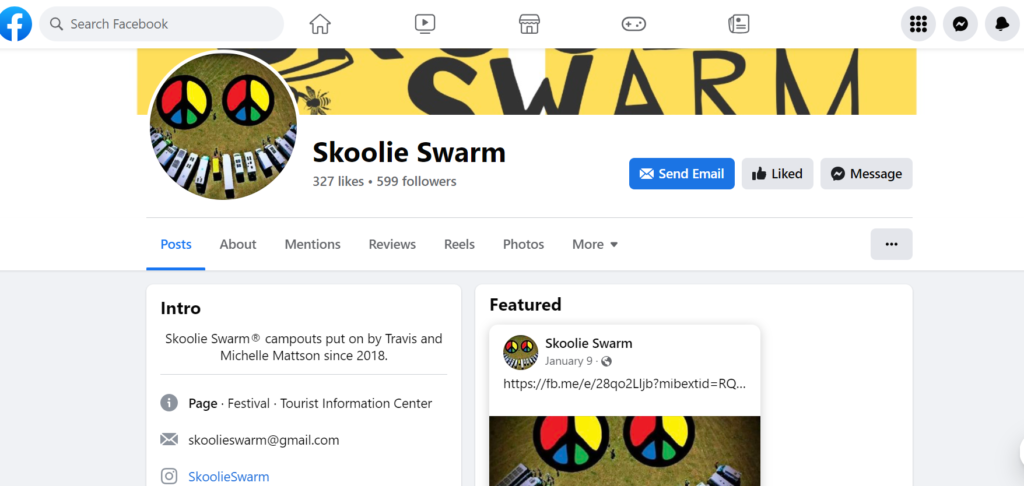The width and height of the screenshot is (1024, 486).
Task: Open the Marketplace storefront icon
Action: [x=529, y=24]
